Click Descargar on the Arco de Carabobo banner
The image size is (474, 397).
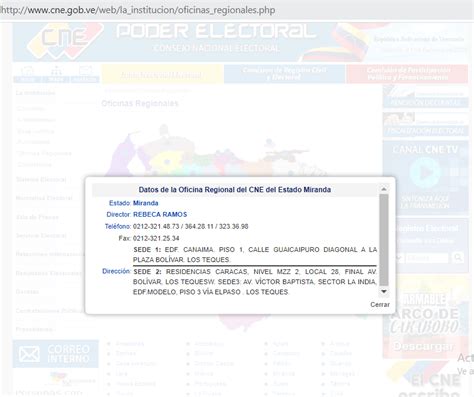click(x=423, y=347)
